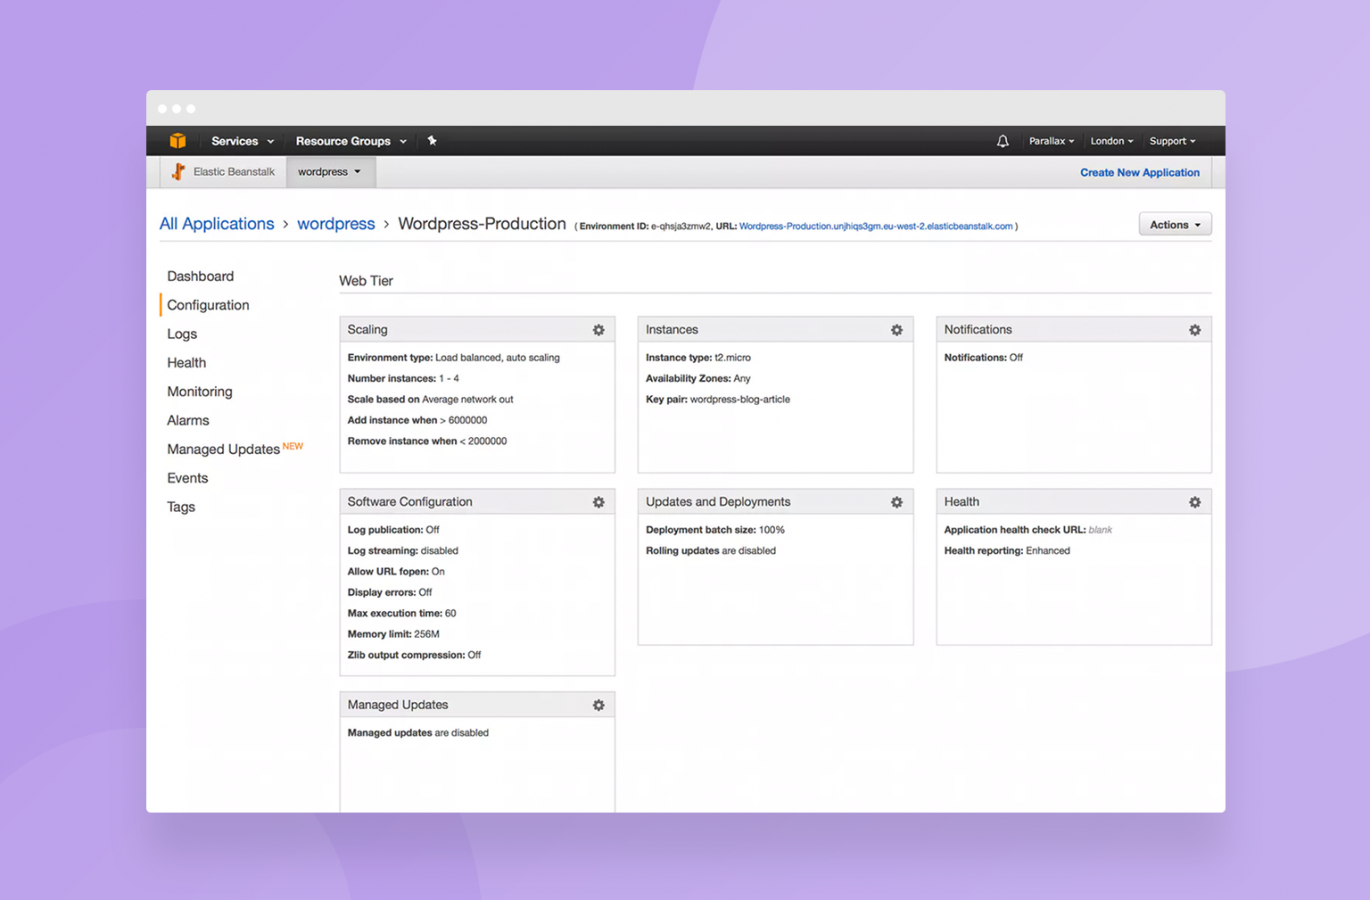Click 'Instance type: t2.micro' text
The image size is (1370, 900).
(698, 358)
